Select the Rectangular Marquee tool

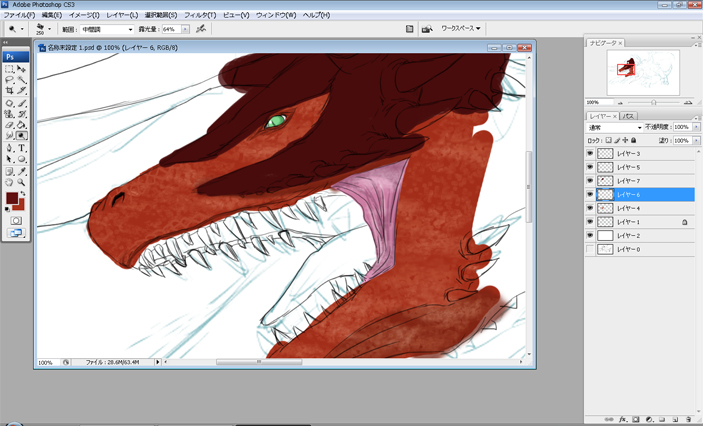(x=9, y=69)
